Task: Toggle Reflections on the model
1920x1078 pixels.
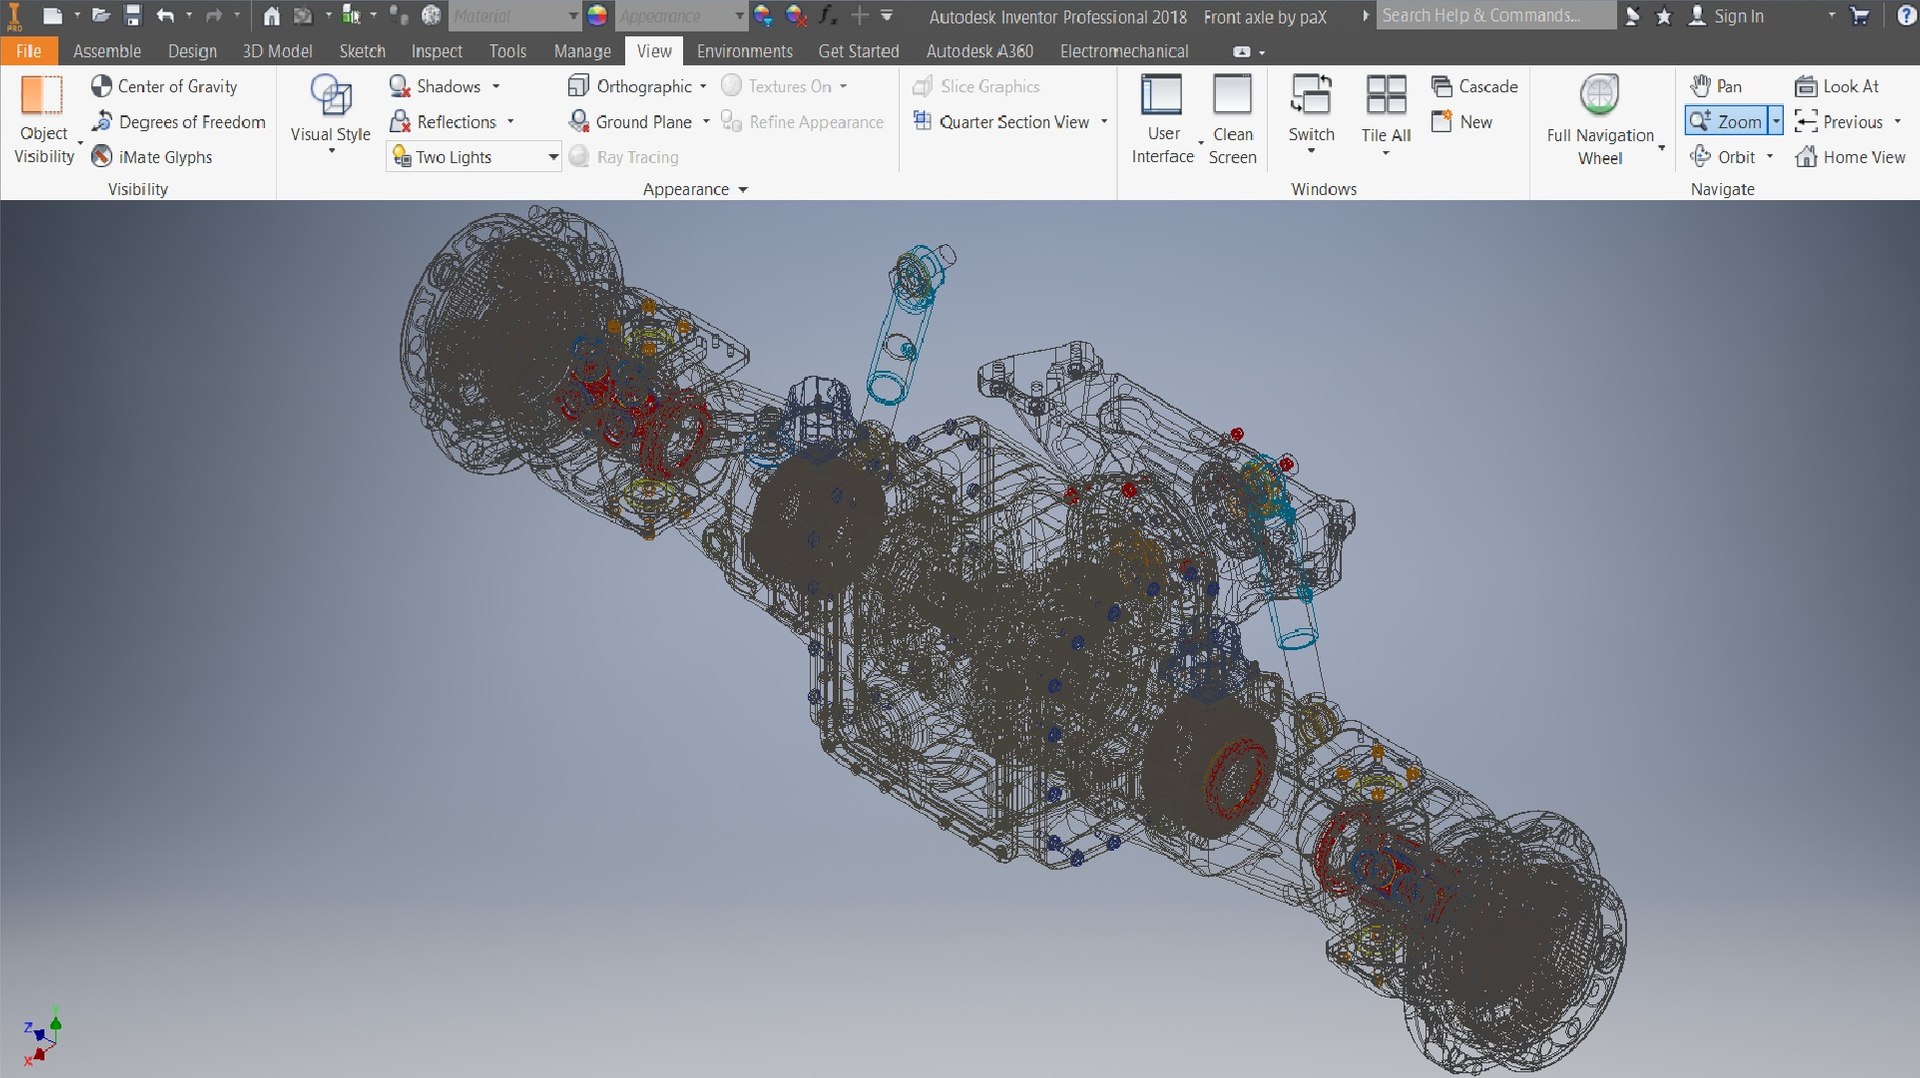Action: (x=444, y=122)
